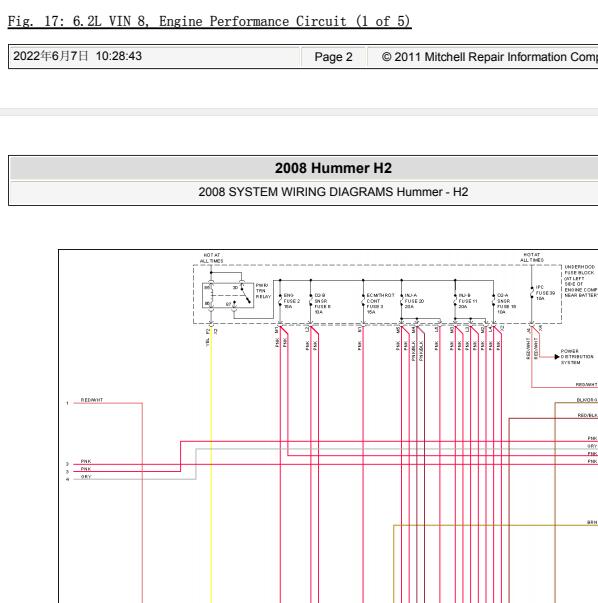This screenshot has height=603, width=598.
Task: Click the 'POWER DISTRIBUTION SYSTEM' arrow label
Action: coord(577,356)
